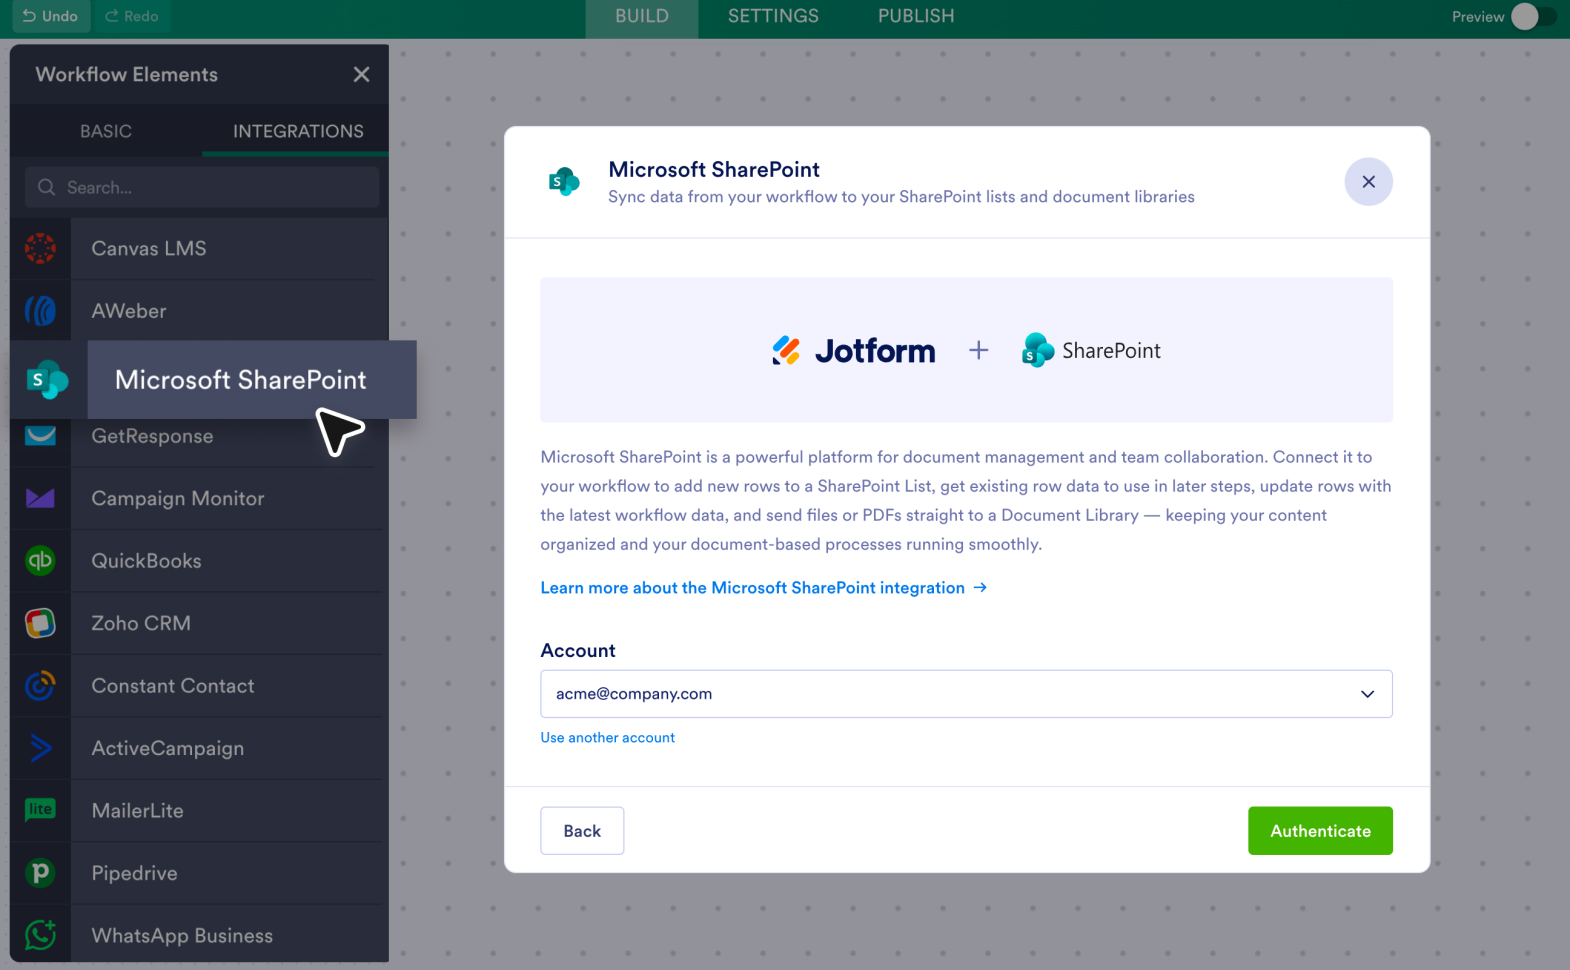This screenshot has height=970, width=1570.
Task: Click the search magnifier icon
Action: click(46, 187)
